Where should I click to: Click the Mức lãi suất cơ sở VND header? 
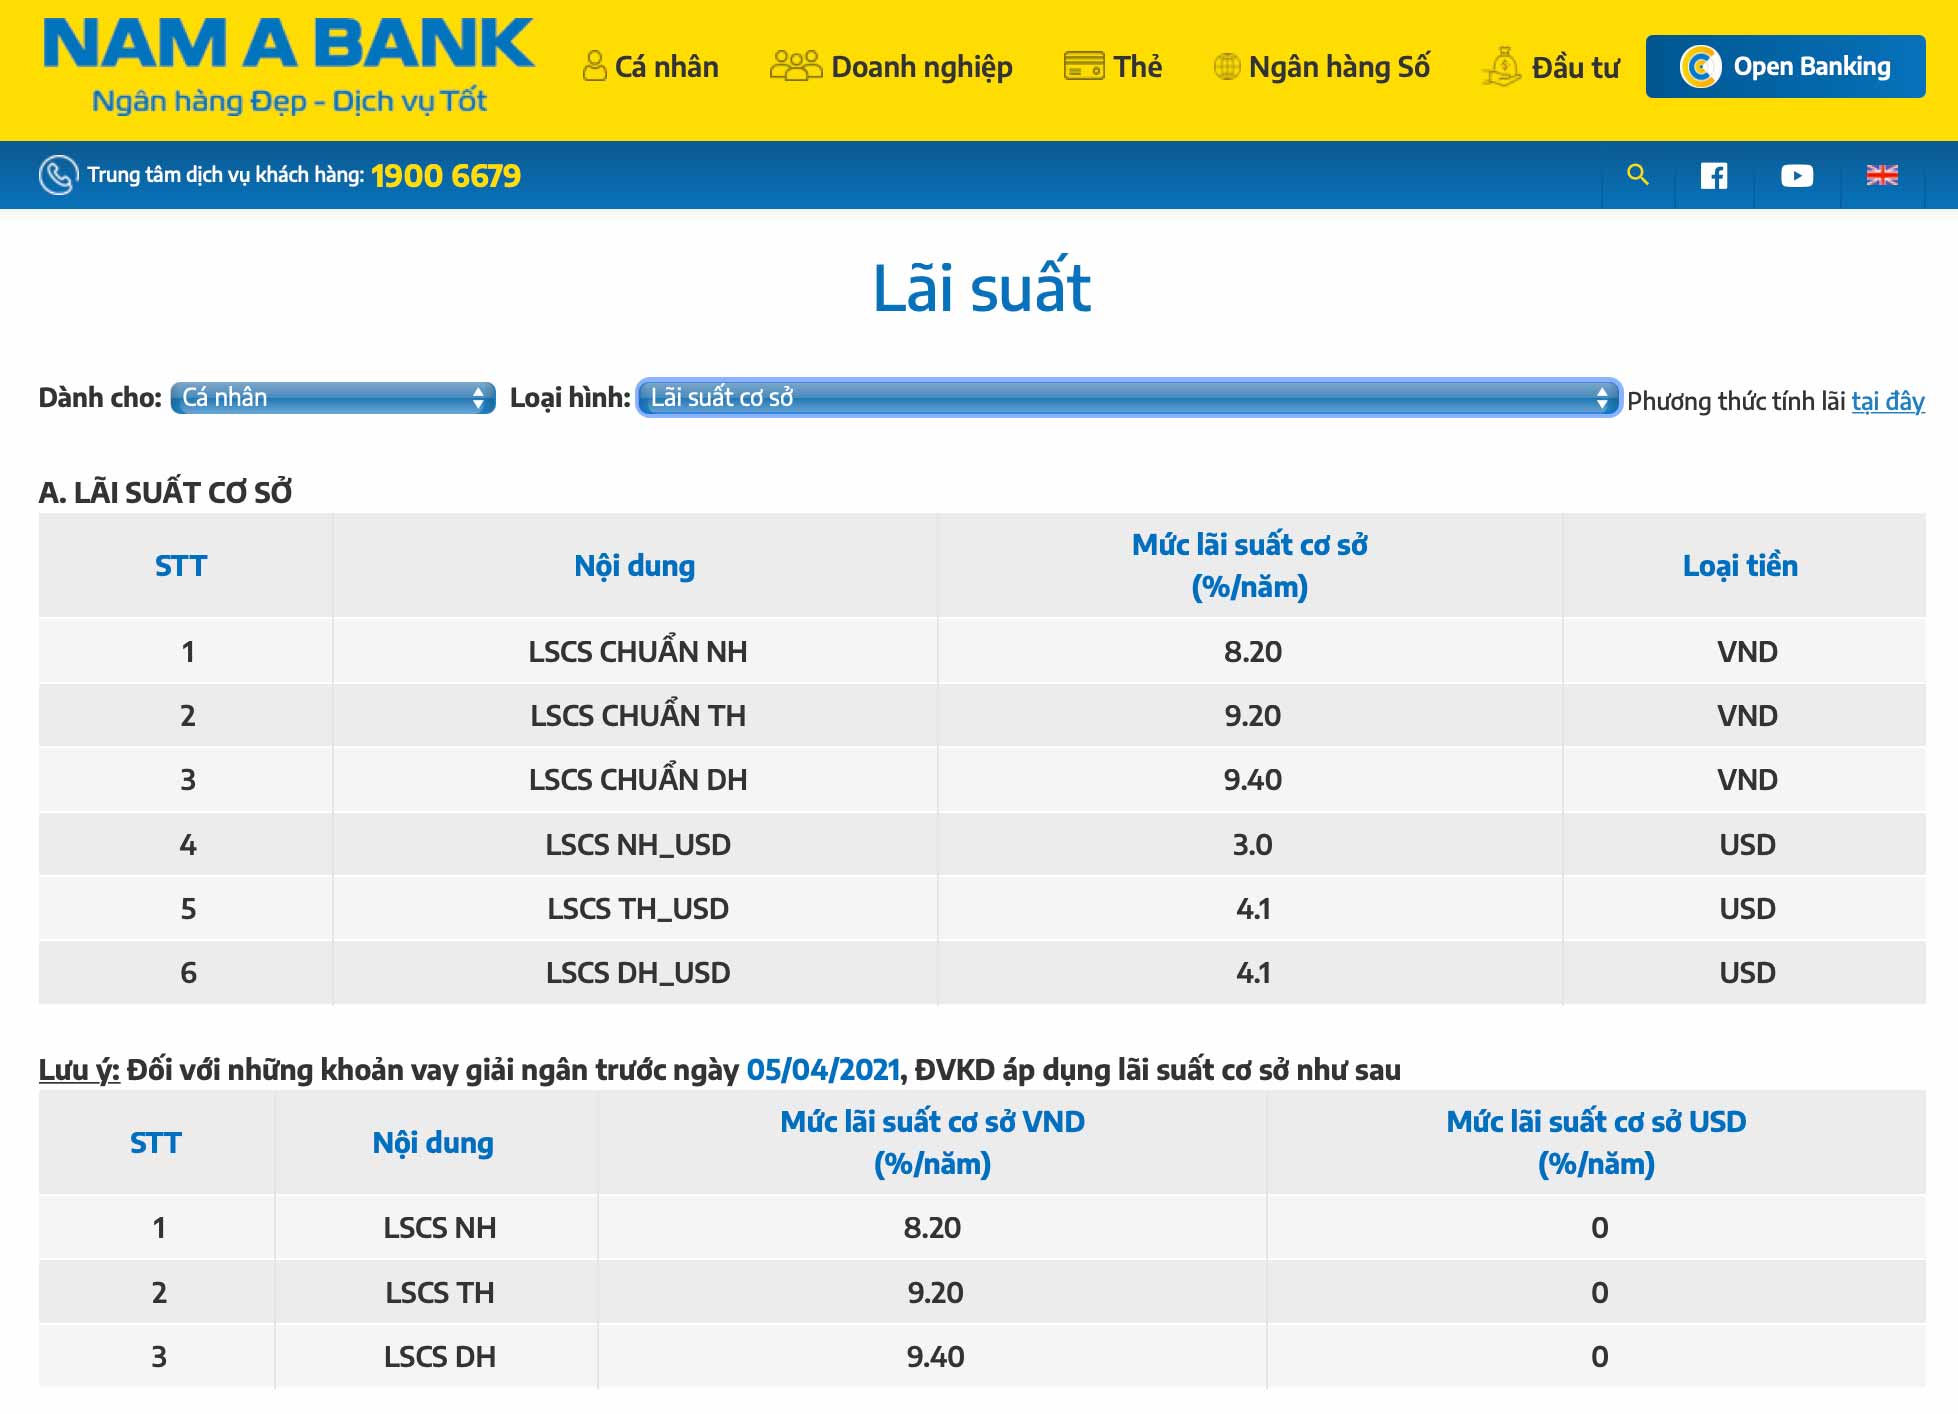point(932,1142)
